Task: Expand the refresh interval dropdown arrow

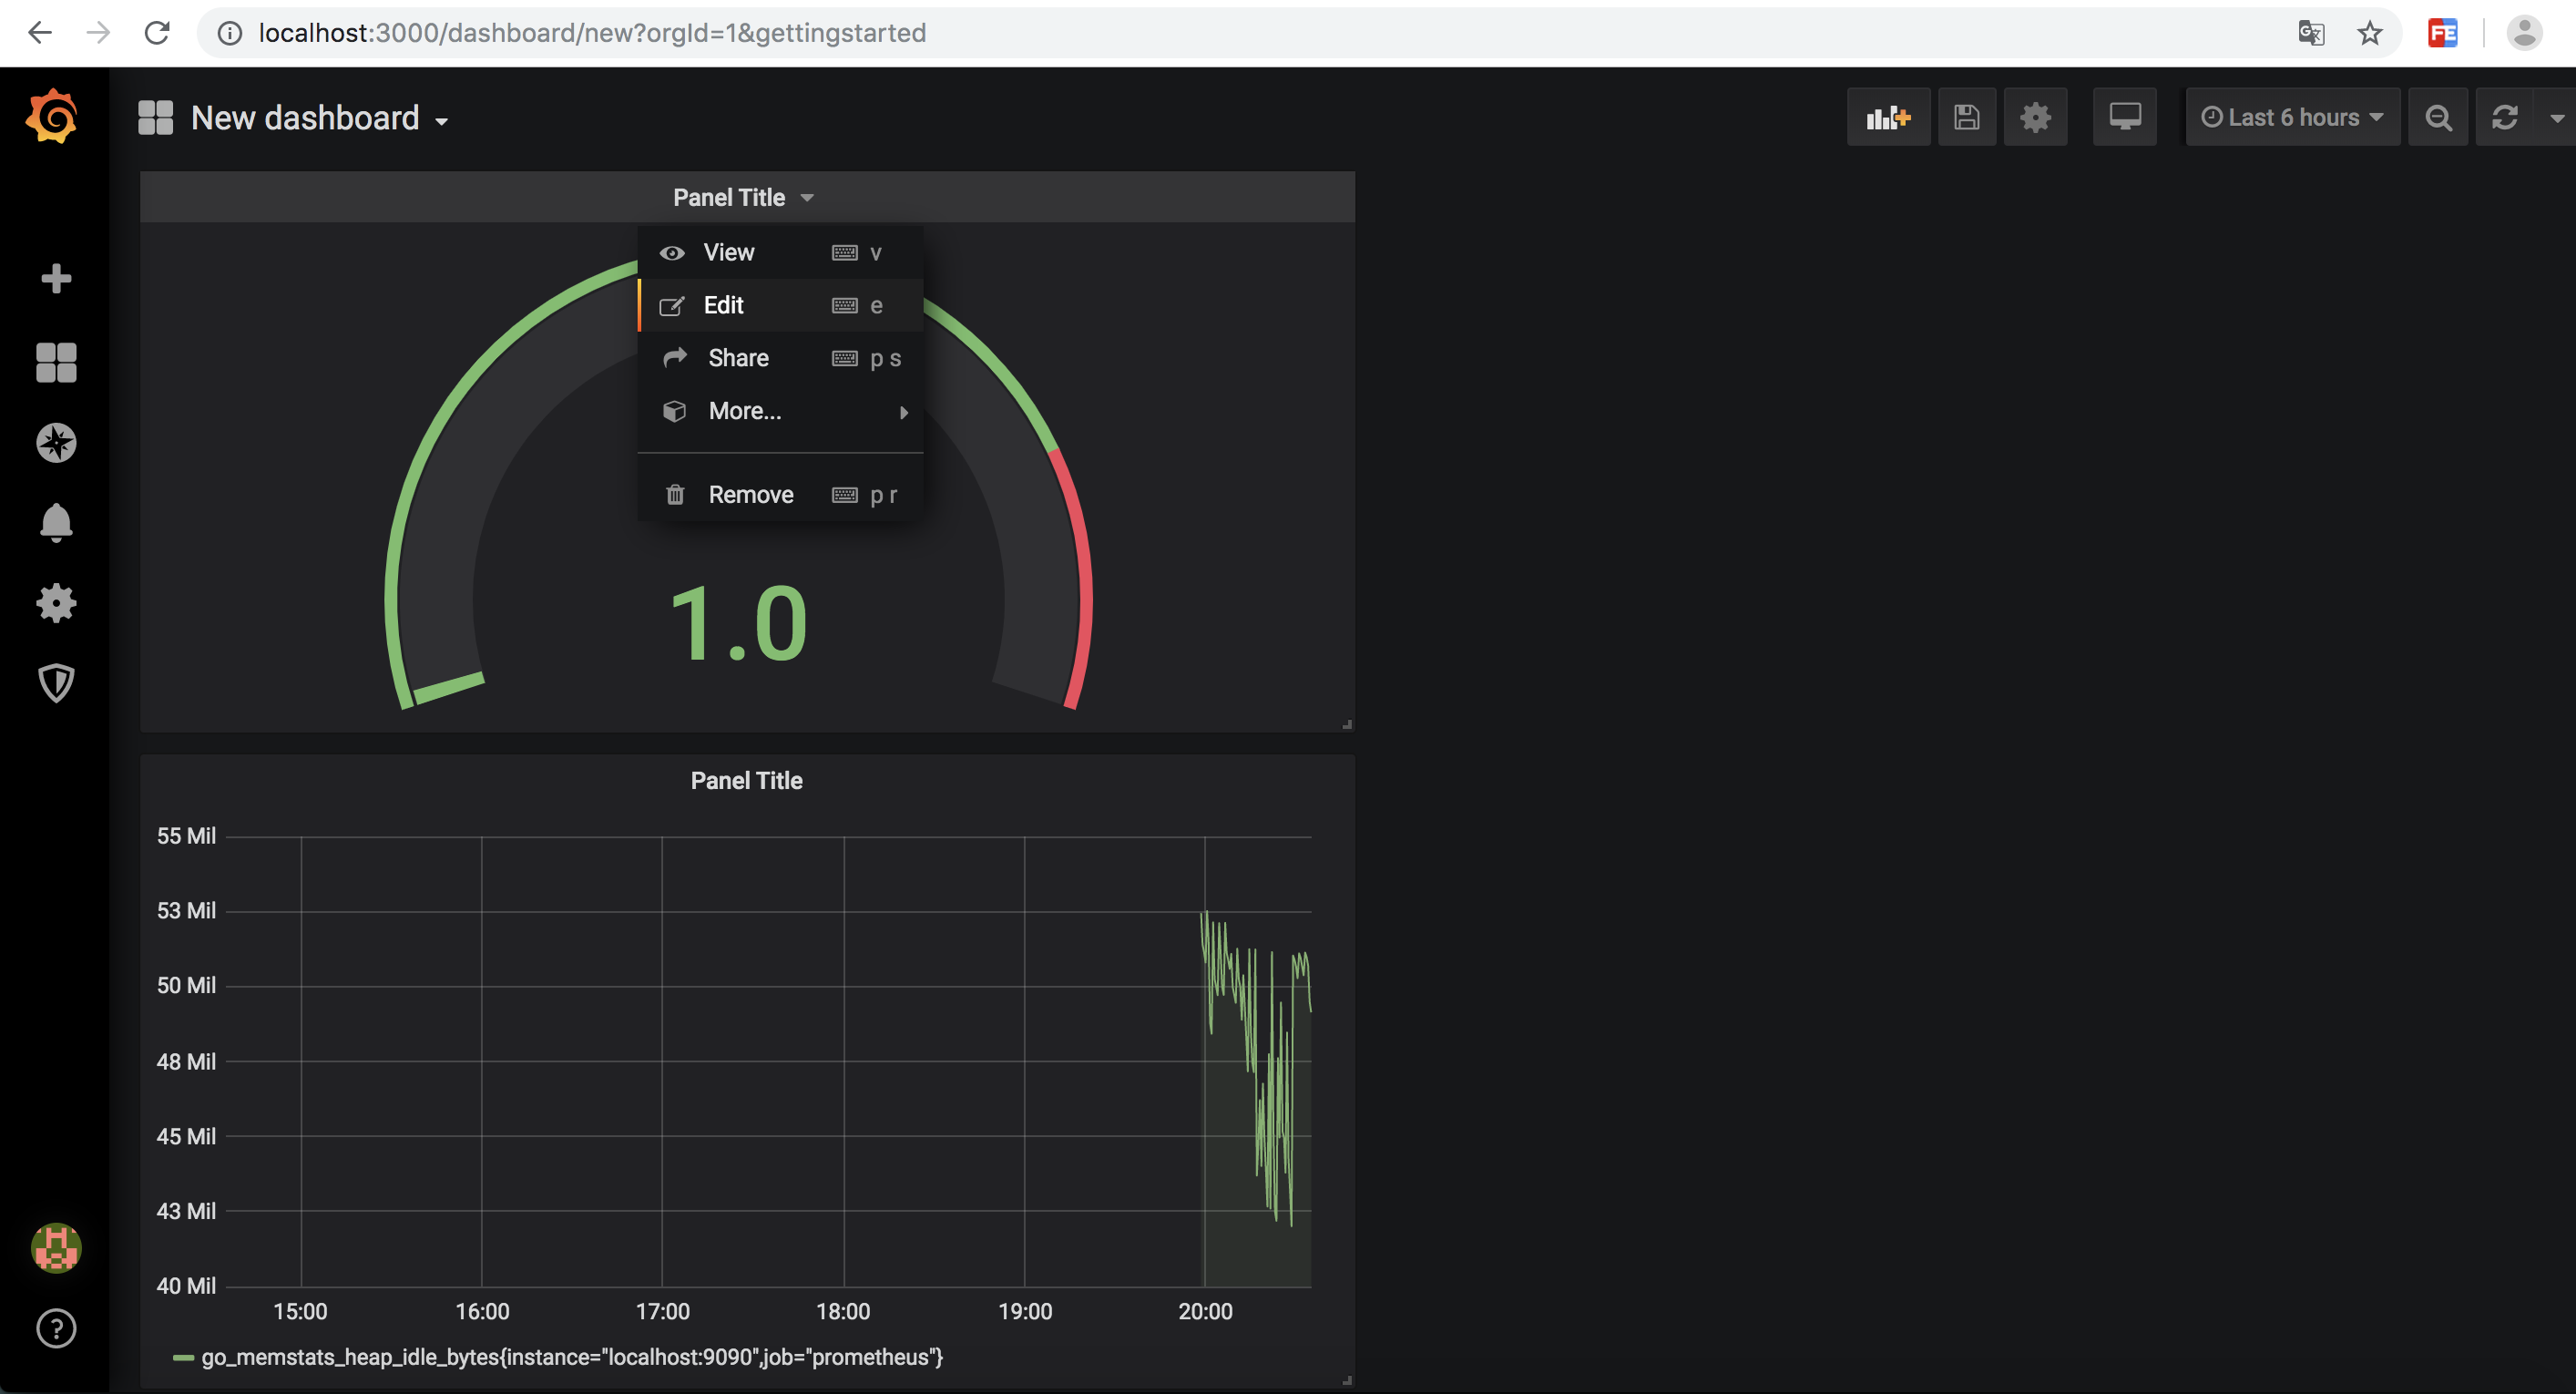Action: 2556,118
